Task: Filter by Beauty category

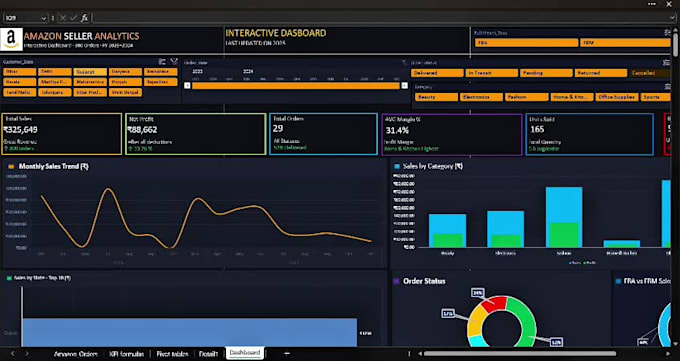Action: (x=436, y=97)
